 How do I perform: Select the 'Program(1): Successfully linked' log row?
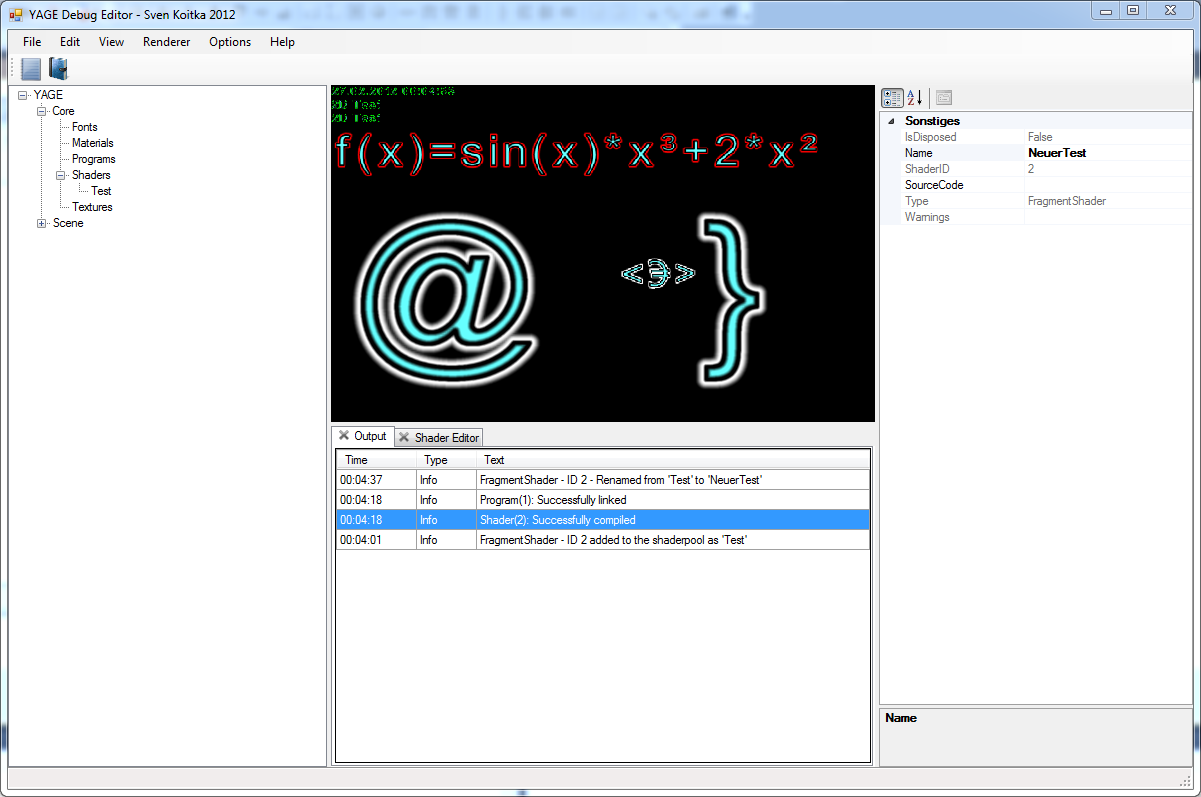(553, 500)
